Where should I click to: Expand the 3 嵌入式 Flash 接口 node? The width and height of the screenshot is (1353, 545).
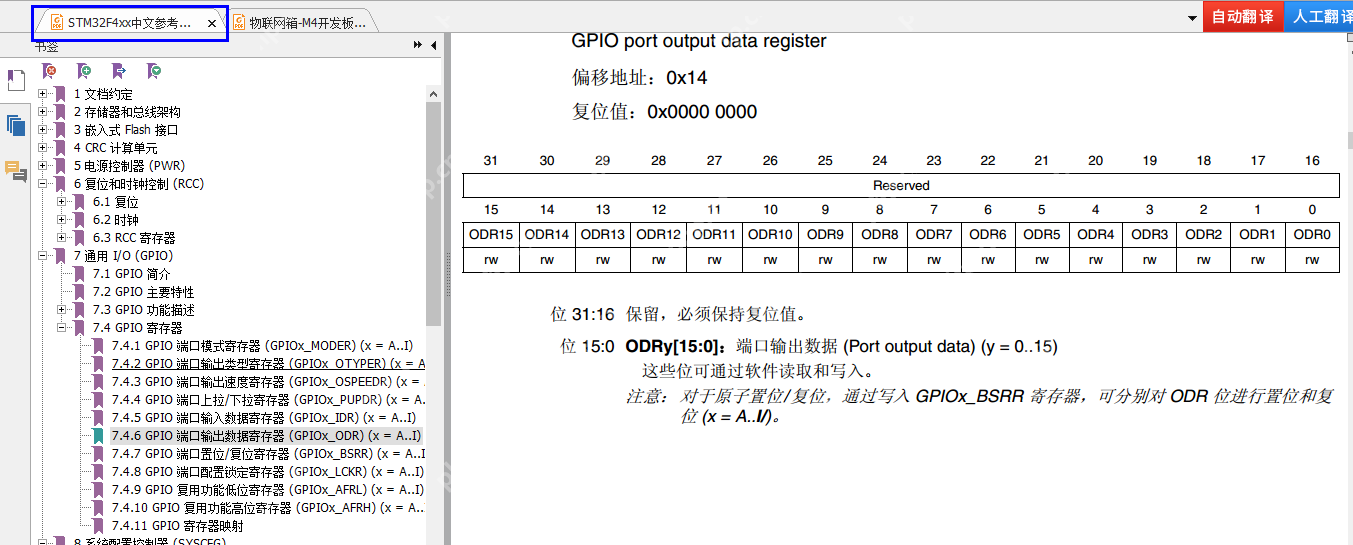point(43,130)
